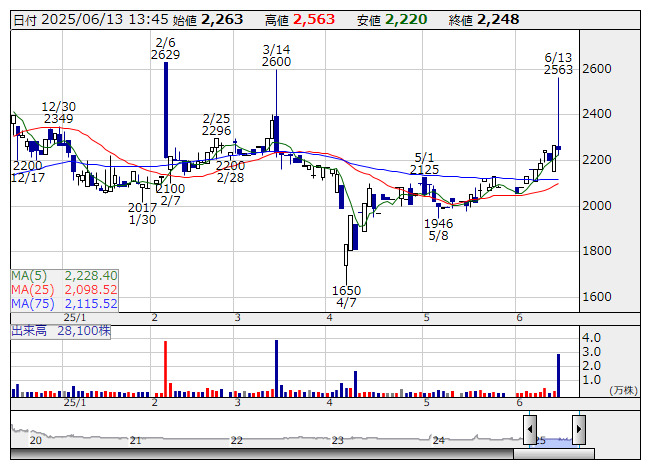Image resolution: width=653 pixels, height=470 pixels.
Task: Click the 3/14 2600 peak label
Action: (x=277, y=55)
